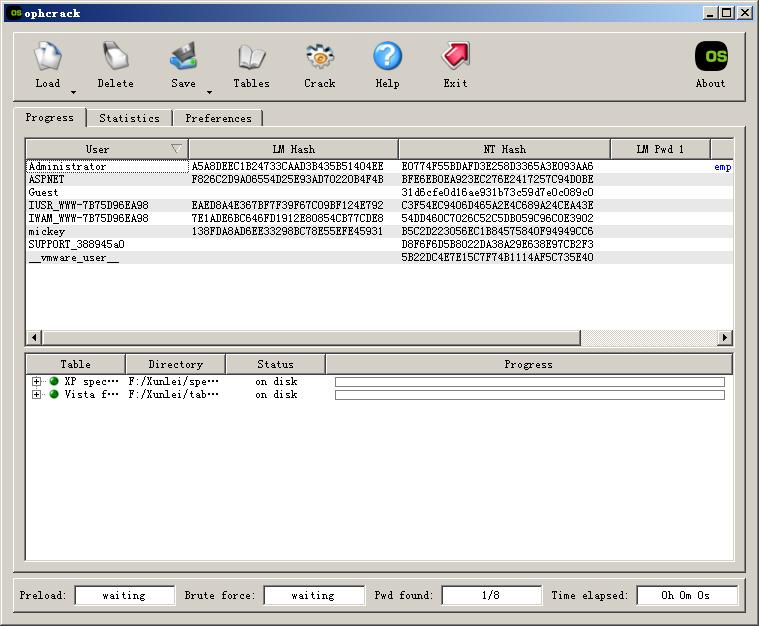The height and width of the screenshot is (626, 759).
Task: Open the Tables book icon
Action: click(251, 56)
